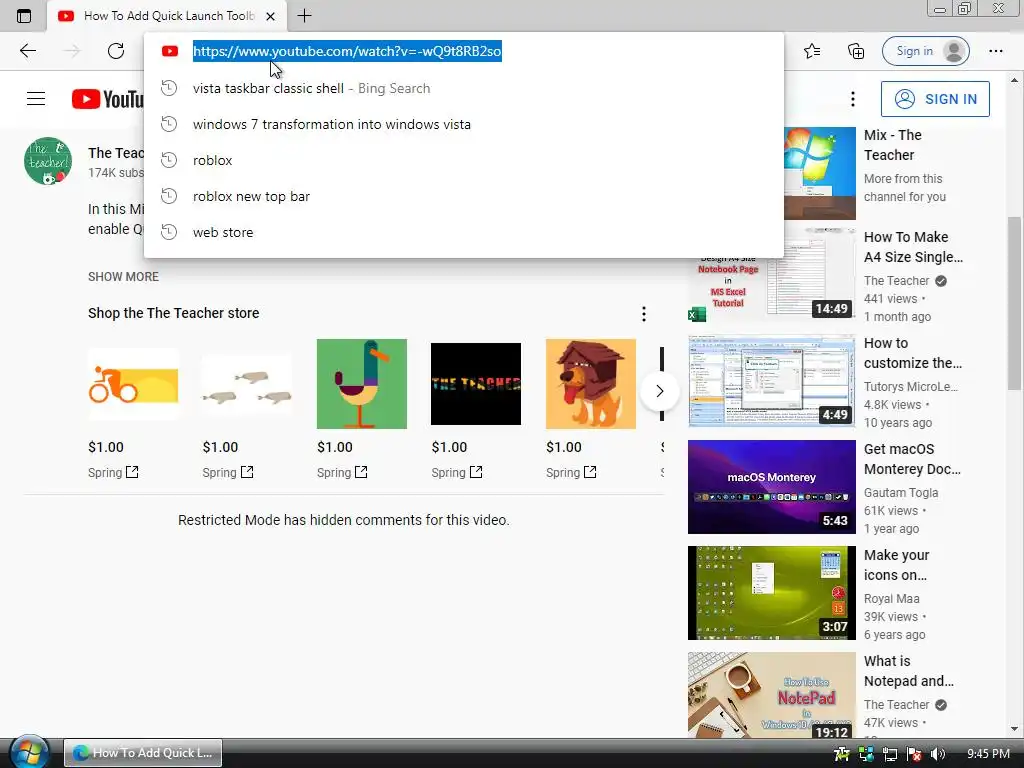Open 'Make your icons on...' video thumbnail
The width and height of the screenshot is (1024, 768).
pos(771,593)
